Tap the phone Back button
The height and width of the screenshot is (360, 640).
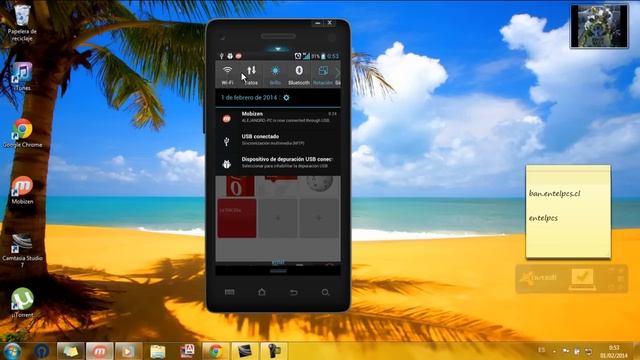293,292
